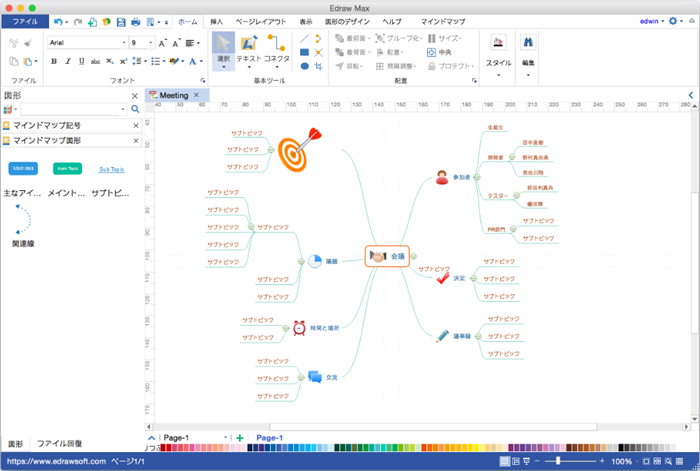
Task: Toggle strikethrough abc formatting
Action: (x=96, y=62)
